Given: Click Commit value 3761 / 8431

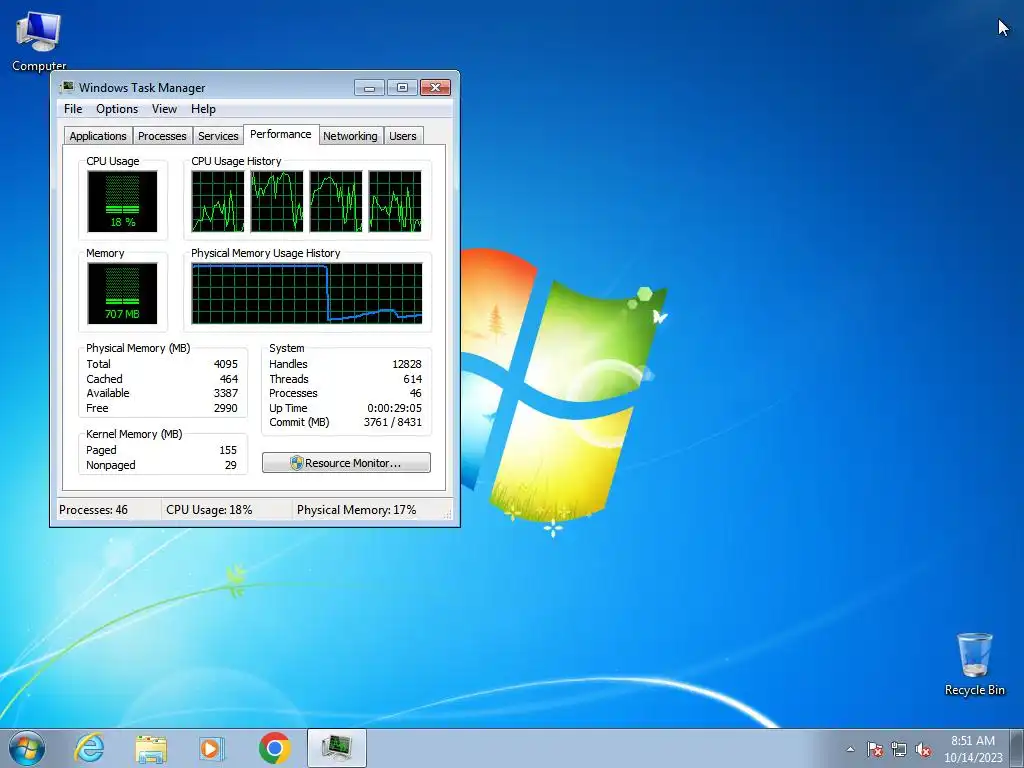Looking at the screenshot, I should tap(392, 422).
